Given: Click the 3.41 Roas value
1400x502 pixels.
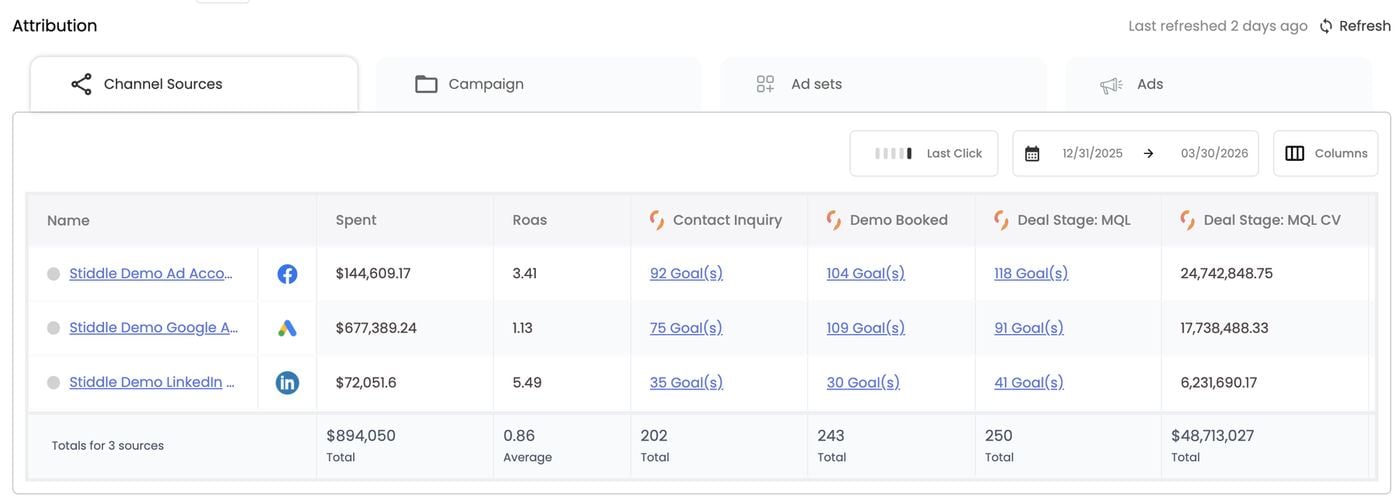Looking at the screenshot, I should 525,273.
